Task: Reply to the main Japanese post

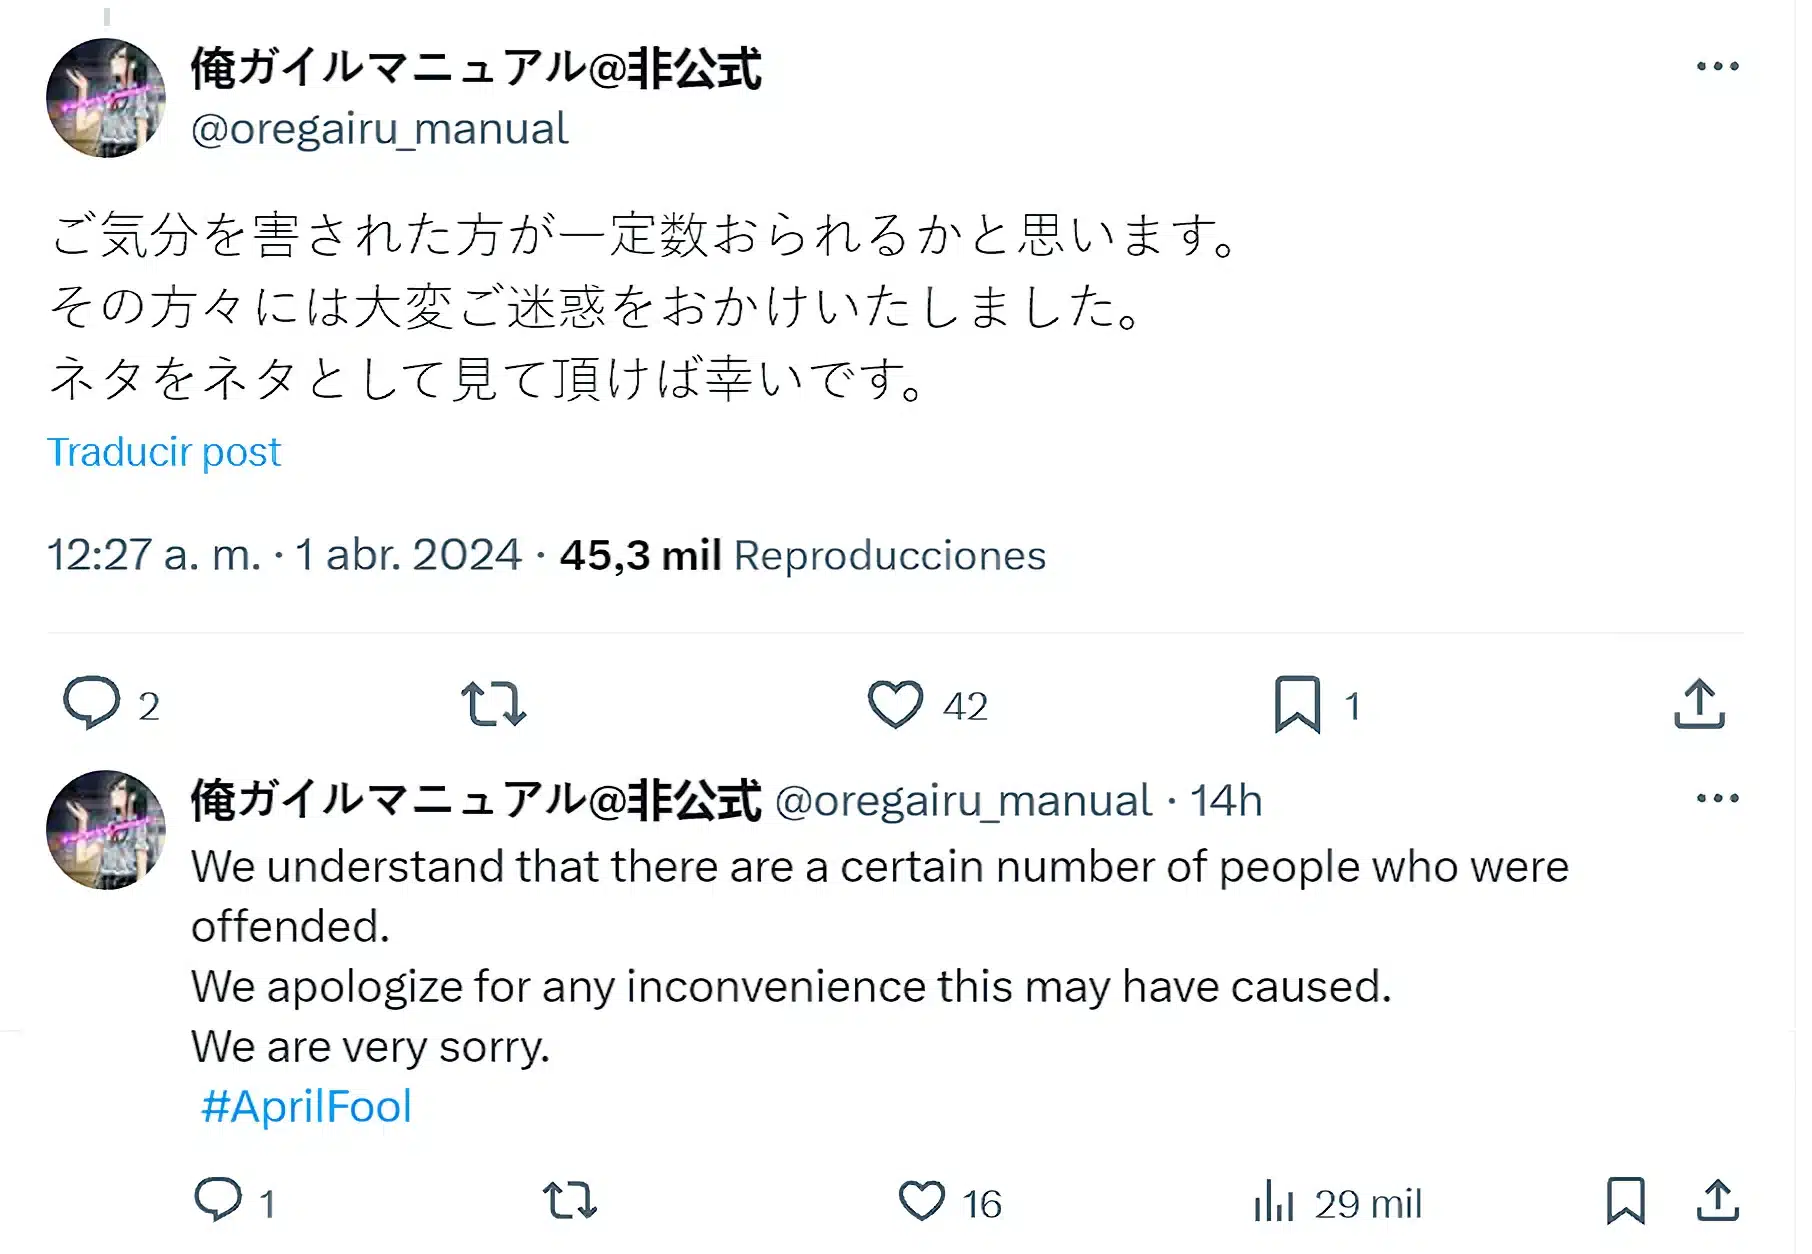Action: 92,703
